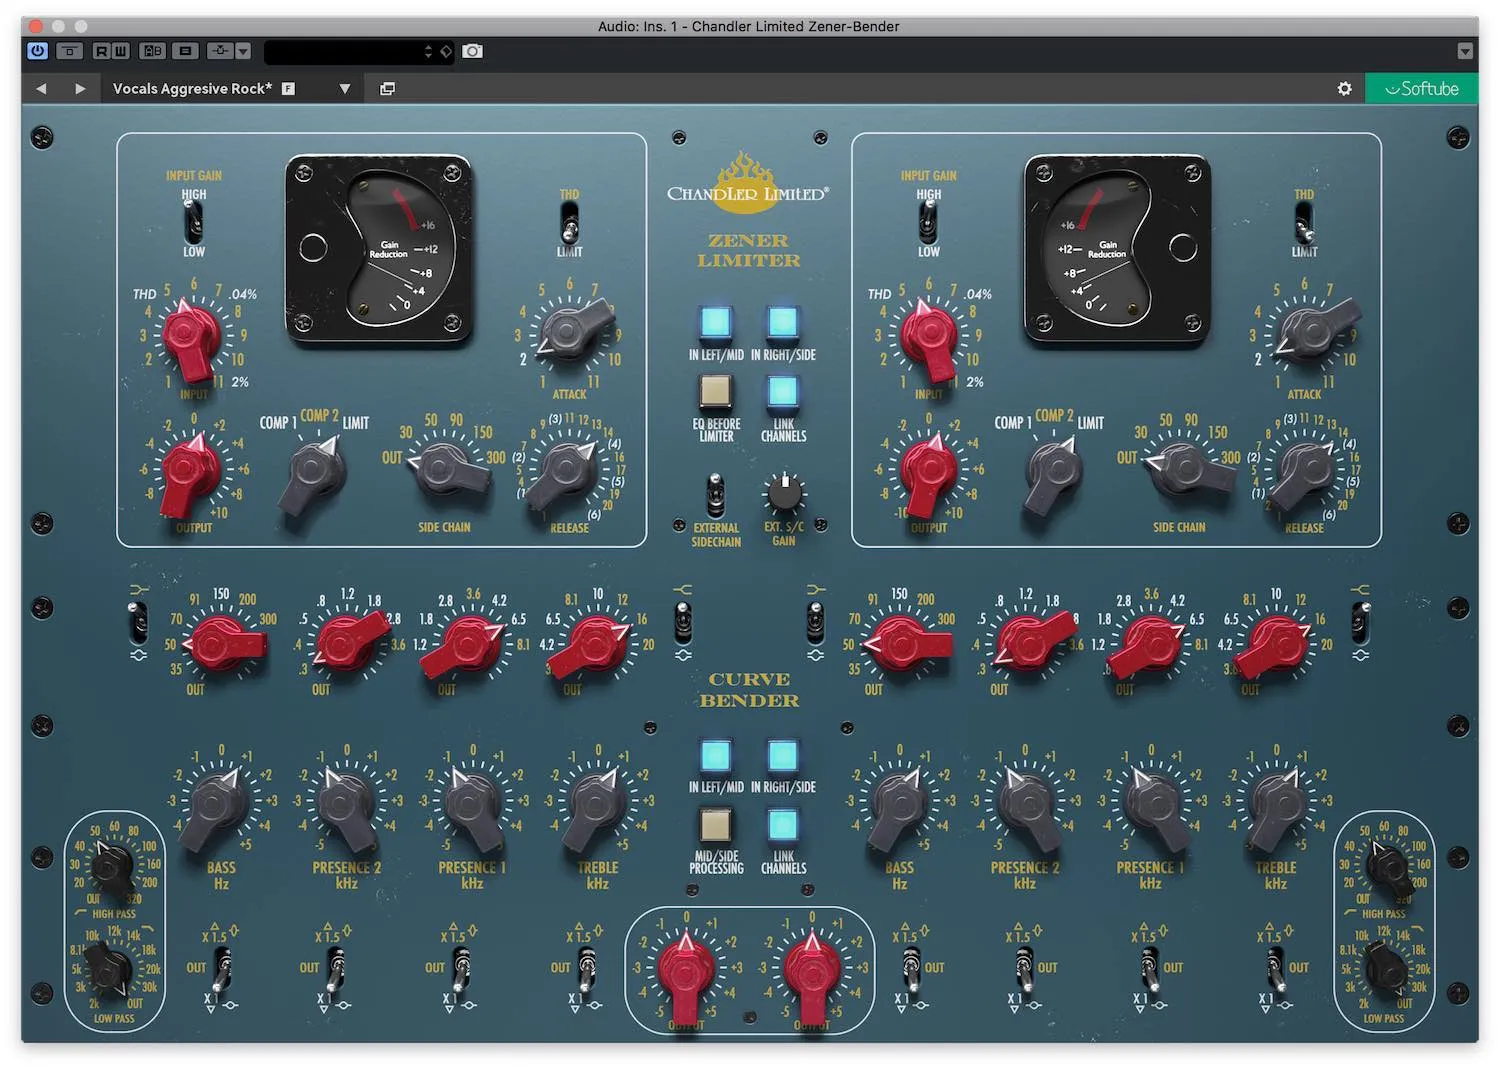Click the Softube logo button

pyautogui.click(x=1421, y=89)
